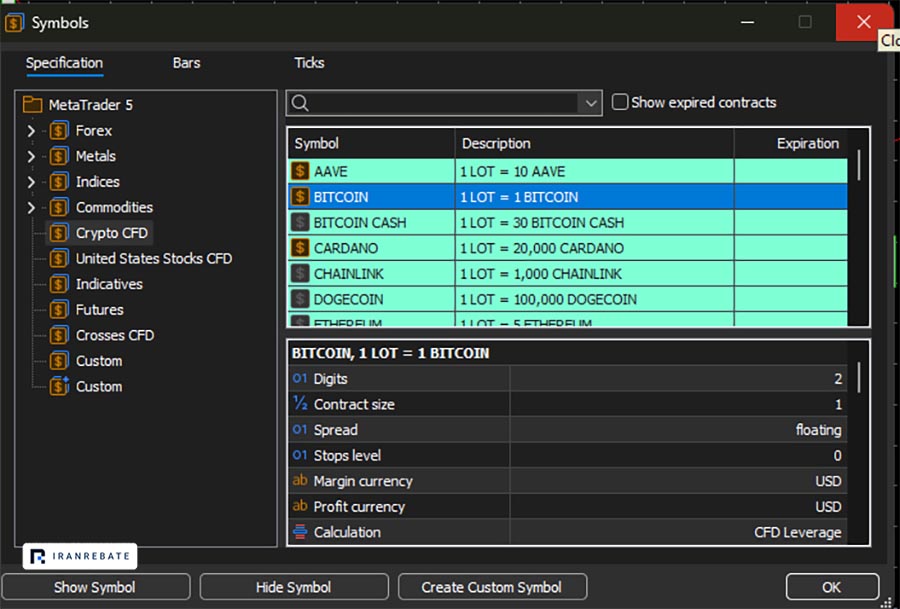Sort by the Symbol column header
The height and width of the screenshot is (609, 900).
click(371, 143)
